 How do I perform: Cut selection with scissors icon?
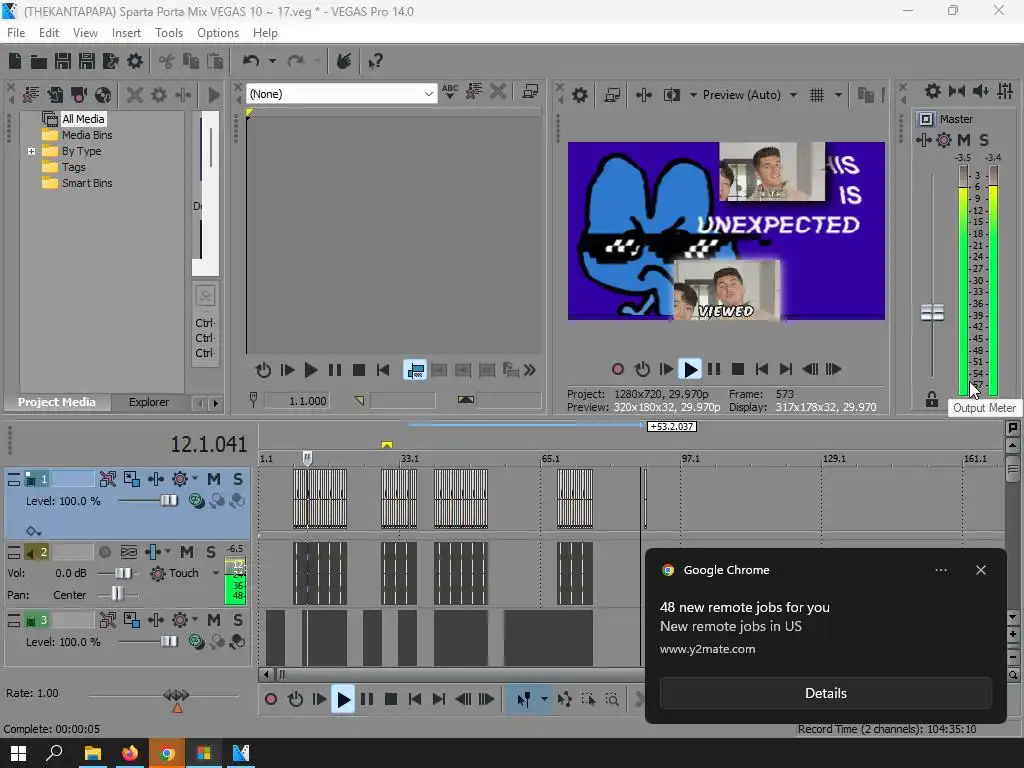167,61
